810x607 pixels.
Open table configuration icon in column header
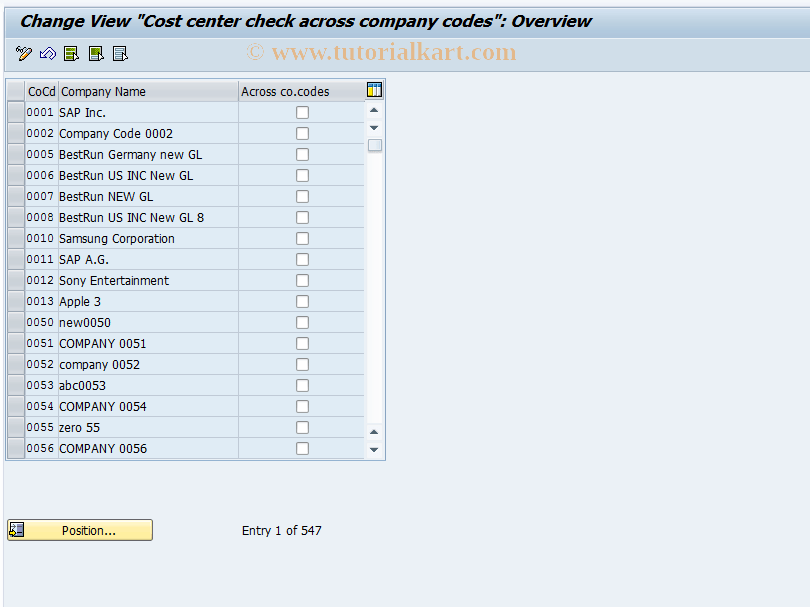(x=374, y=89)
